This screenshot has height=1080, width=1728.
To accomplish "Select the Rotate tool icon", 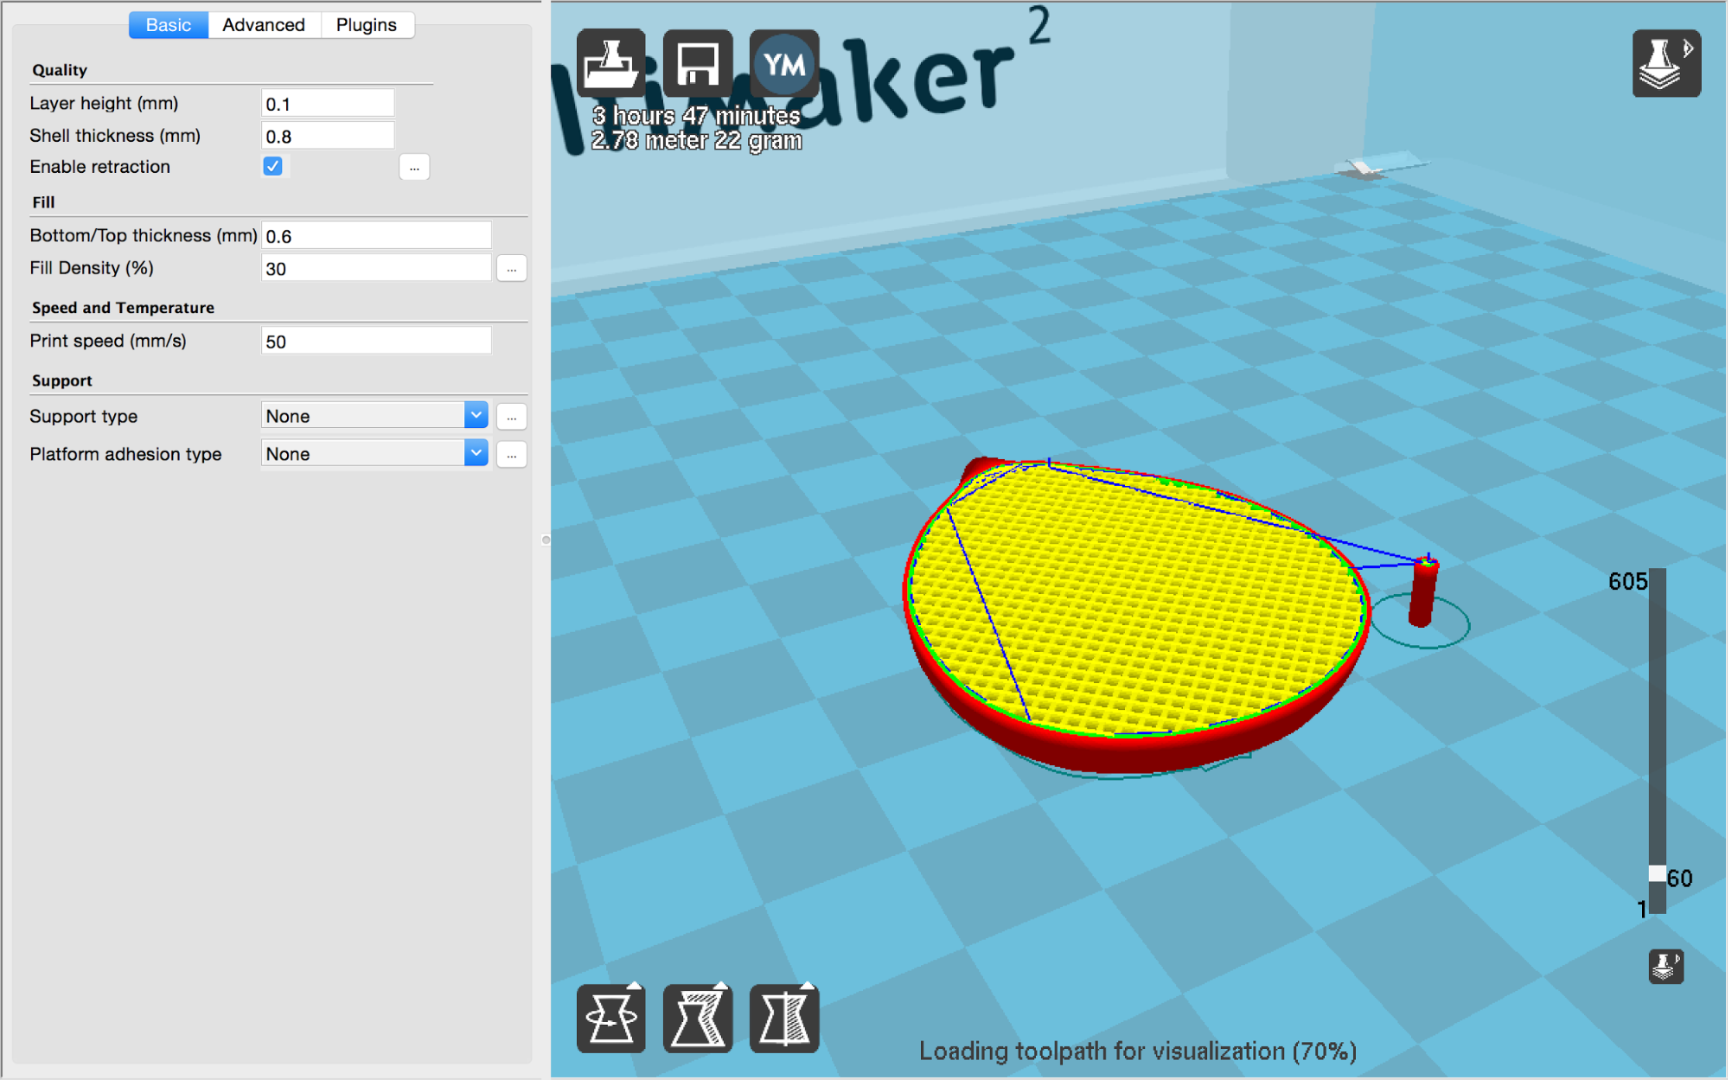I will (611, 1018).
